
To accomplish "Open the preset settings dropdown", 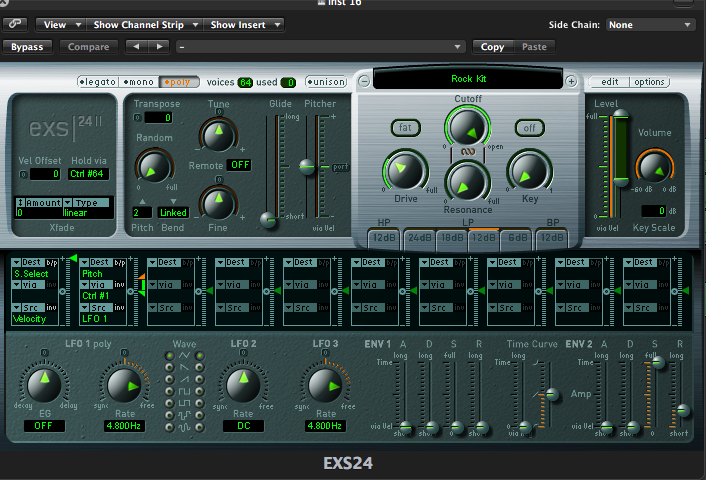I will coord(320,47).
